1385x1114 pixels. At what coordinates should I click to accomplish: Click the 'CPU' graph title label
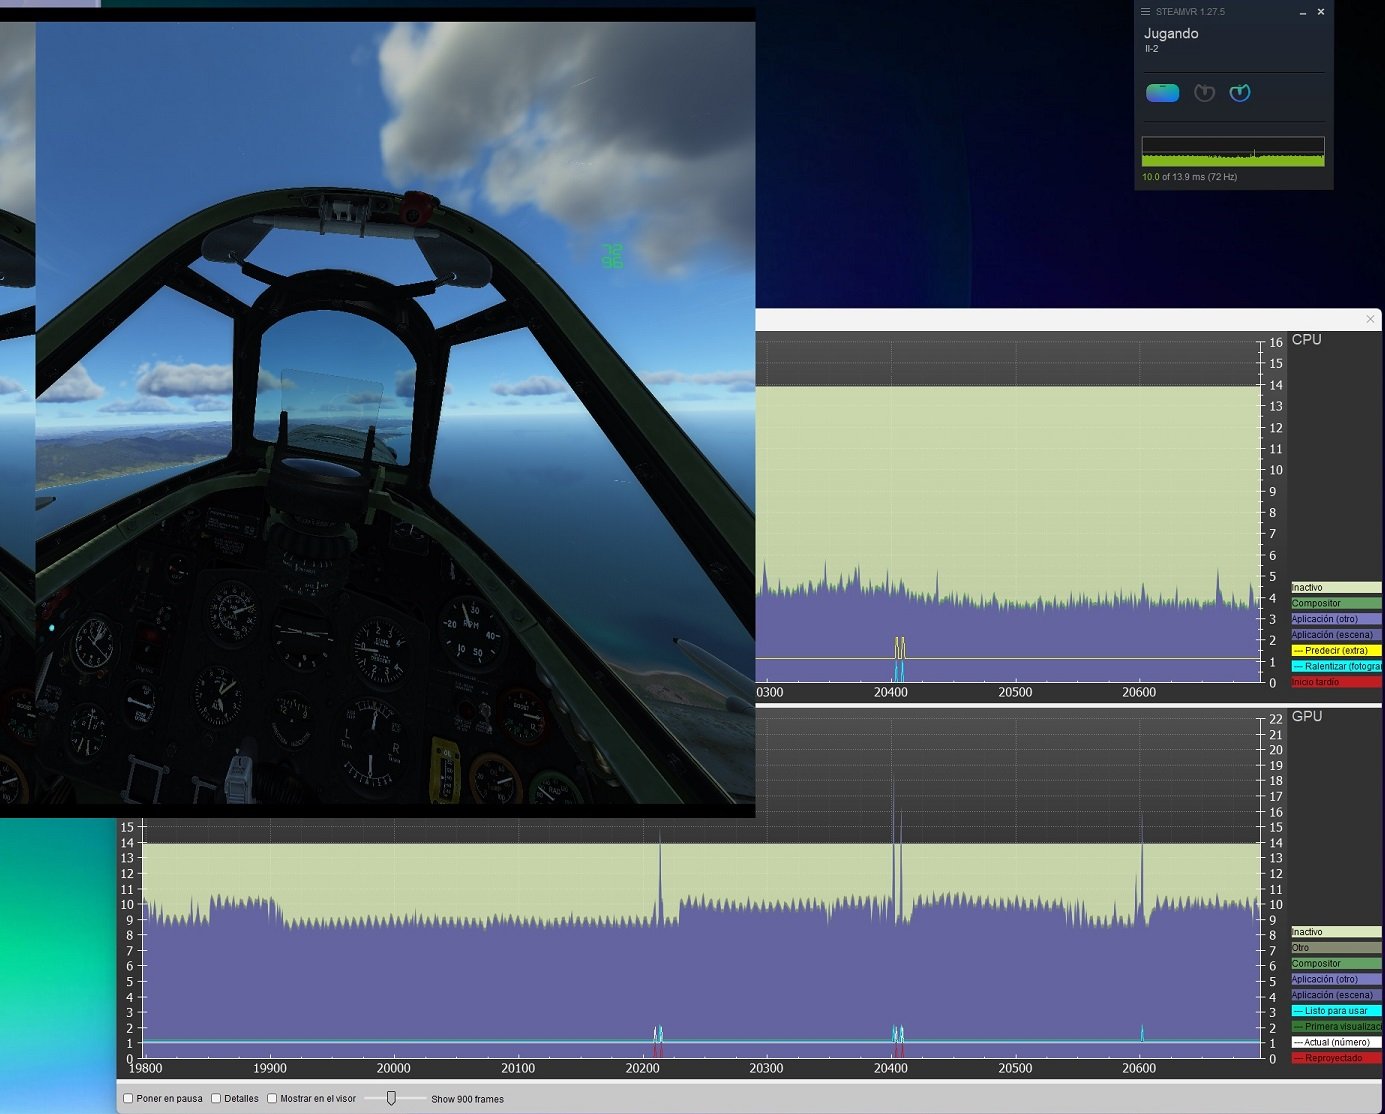(1306, 340)
